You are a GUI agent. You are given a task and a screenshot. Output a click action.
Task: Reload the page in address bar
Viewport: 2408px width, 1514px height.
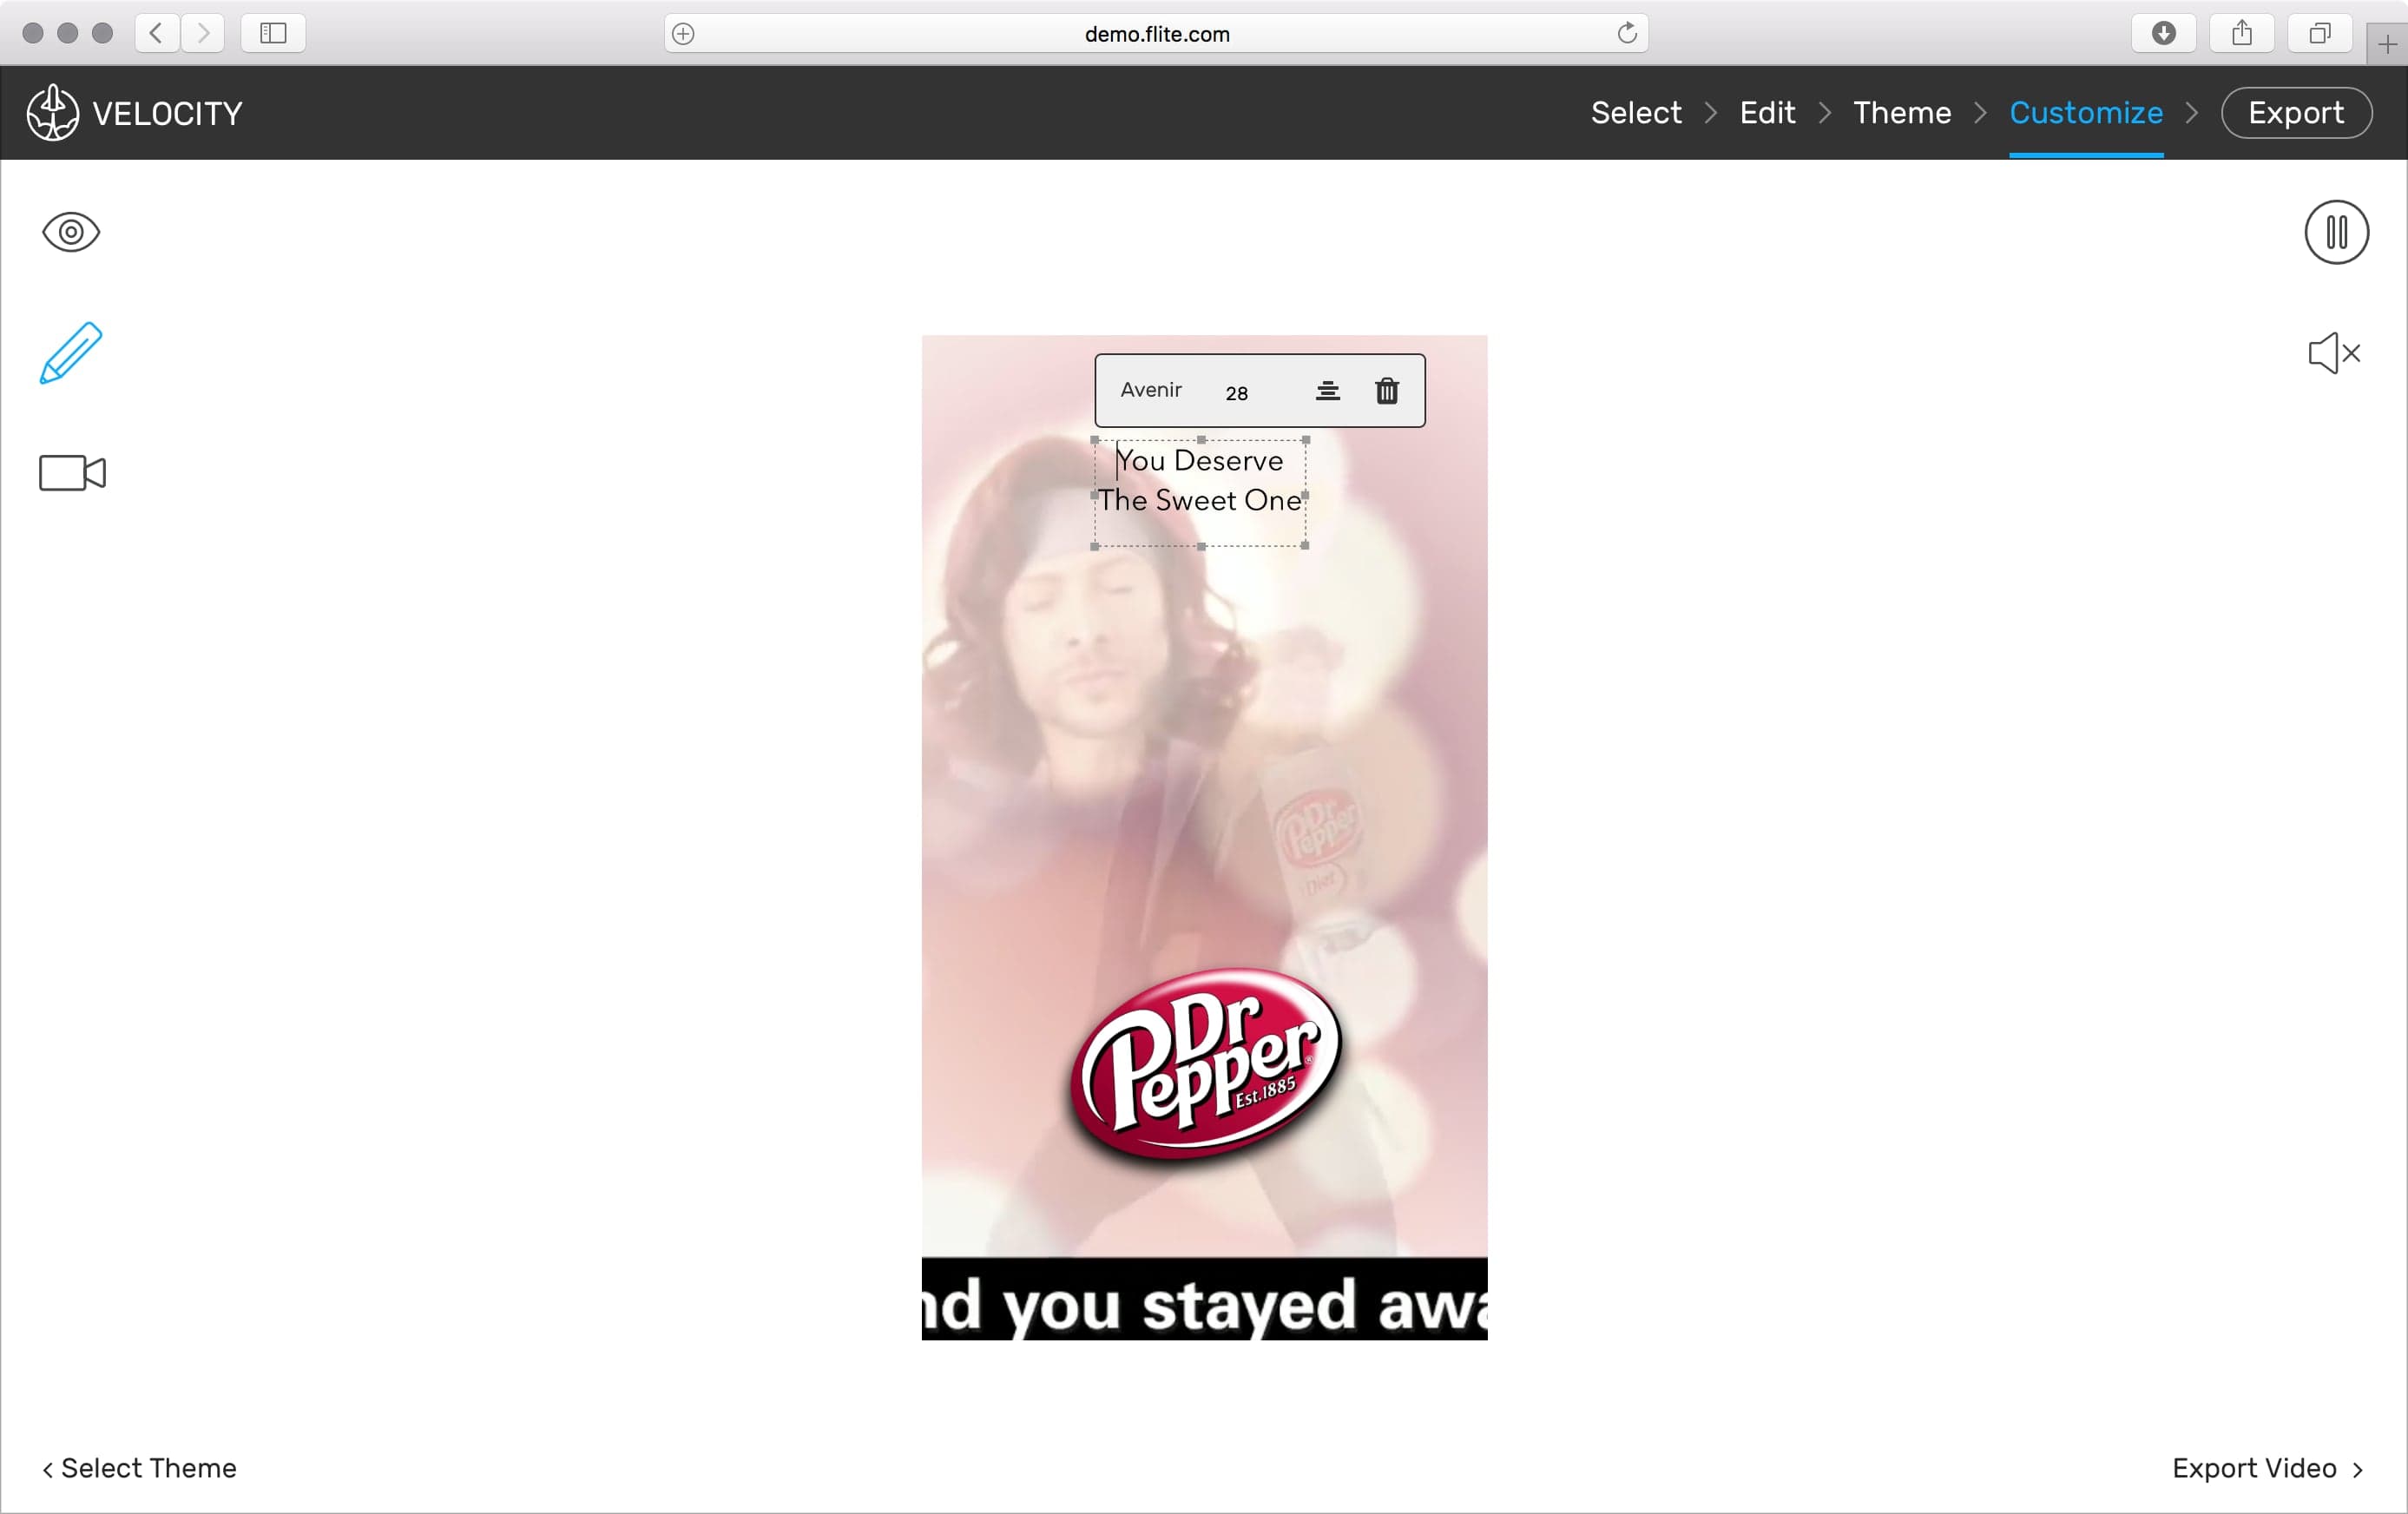click(x=1627, y=33)
